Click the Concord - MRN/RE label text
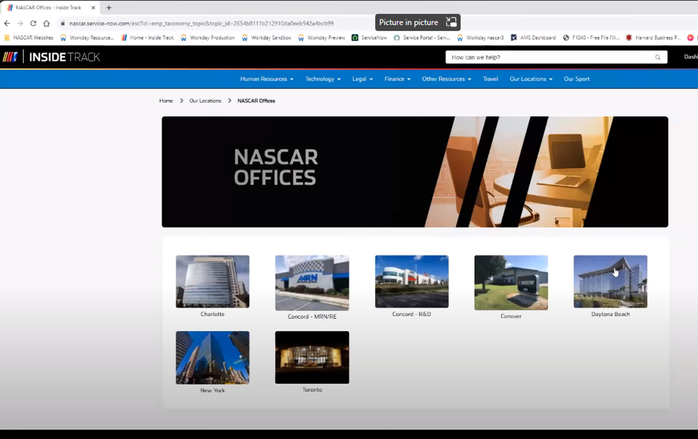This screenshot has width=698, height=439. pos(312,317)
